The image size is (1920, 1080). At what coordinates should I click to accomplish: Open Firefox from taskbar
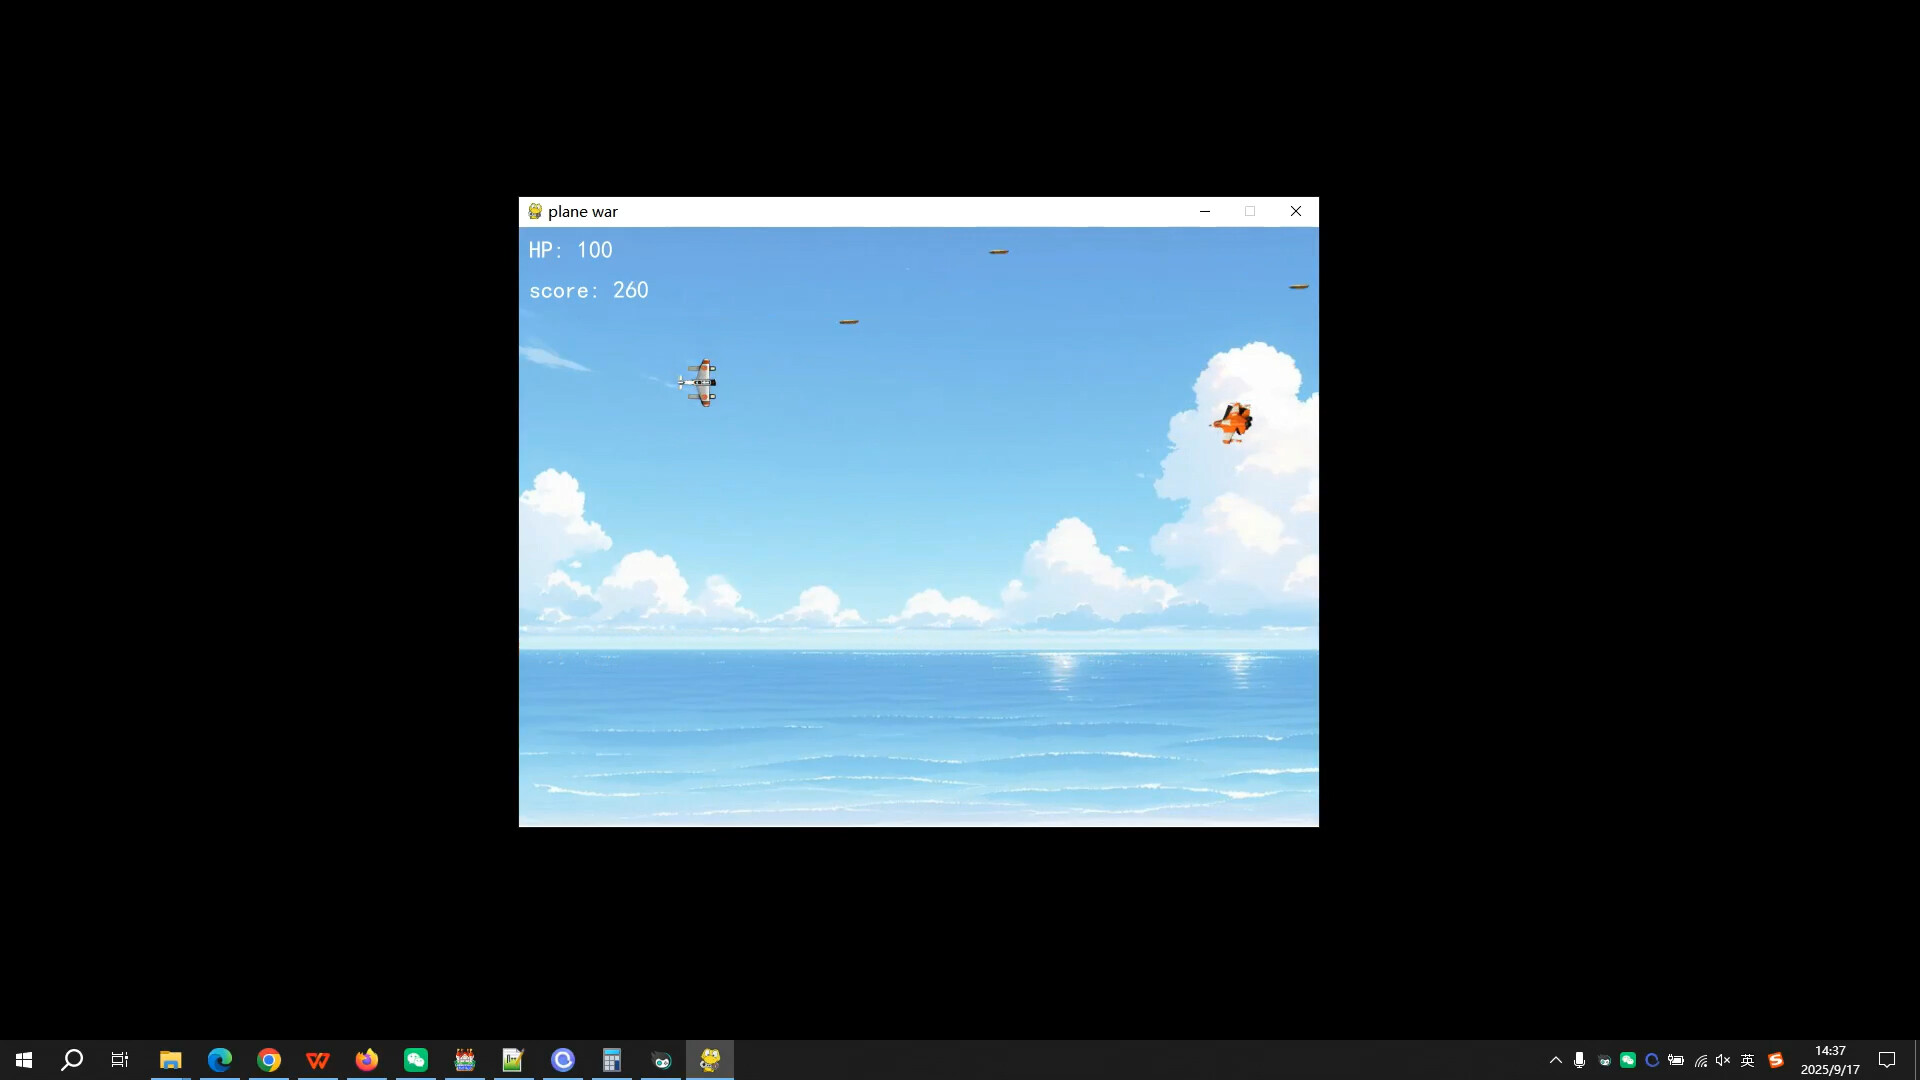[367, 1060]
